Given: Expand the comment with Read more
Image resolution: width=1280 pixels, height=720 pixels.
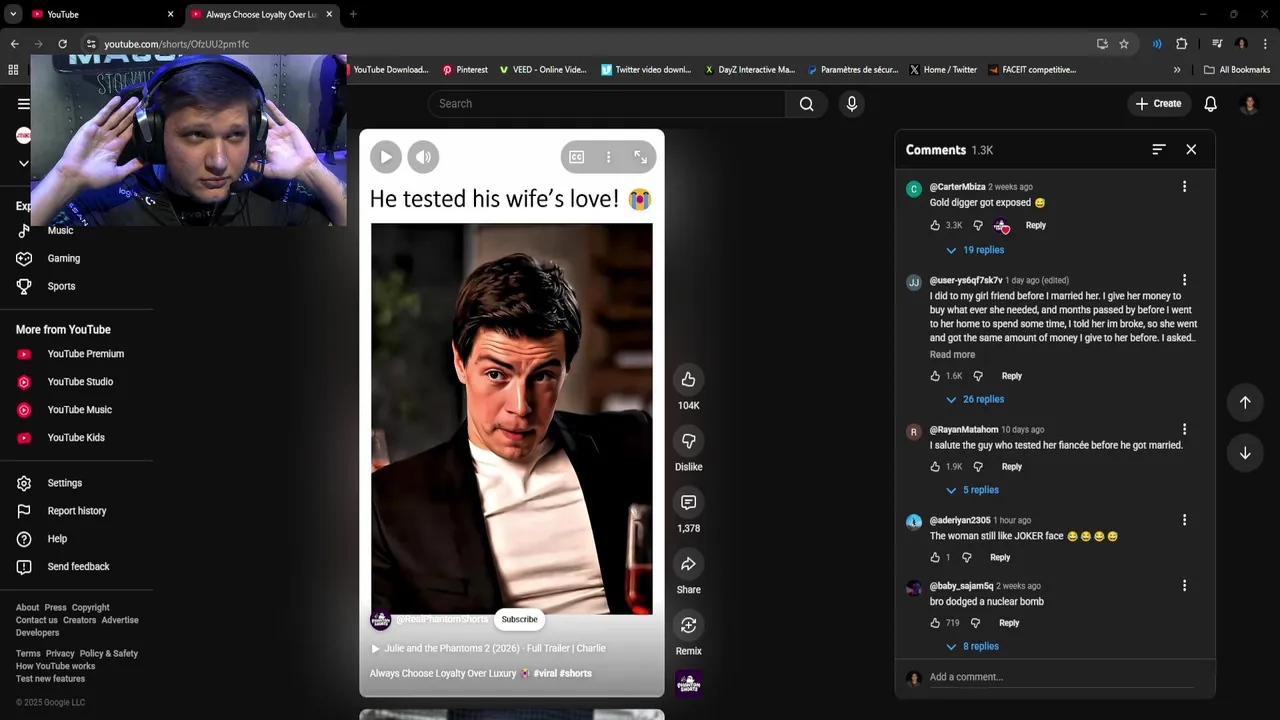Looking at the screenshot, I should pyautogui.click(x=952, y=355).
